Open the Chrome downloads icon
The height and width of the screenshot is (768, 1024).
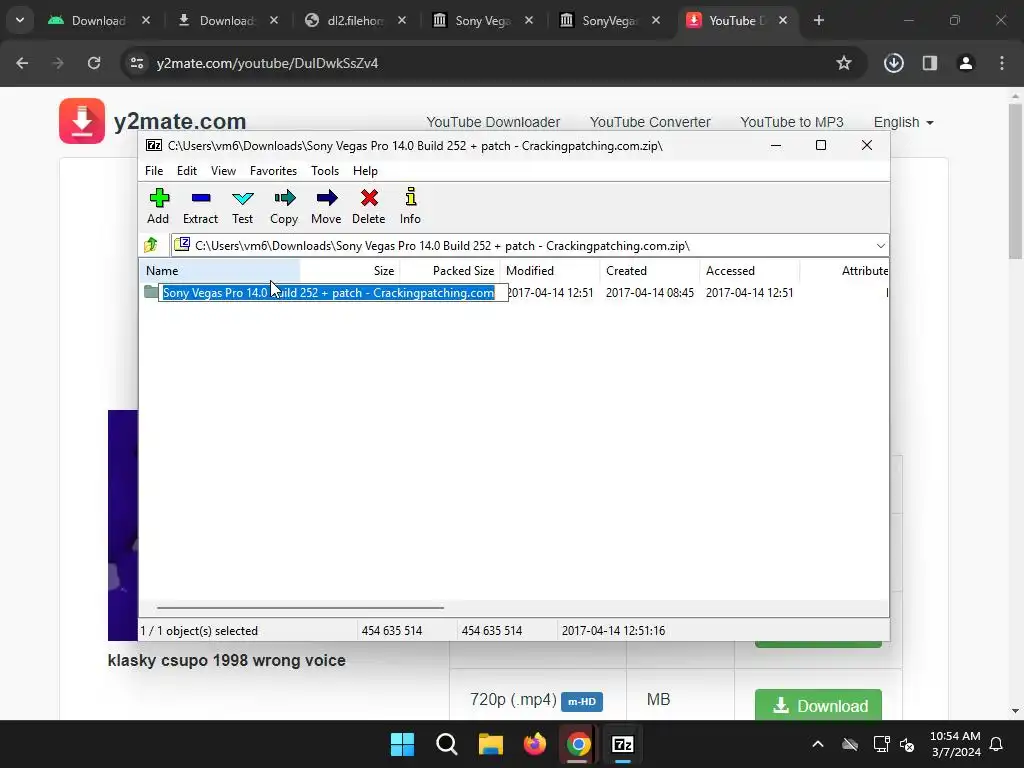[x=893, y=63]
